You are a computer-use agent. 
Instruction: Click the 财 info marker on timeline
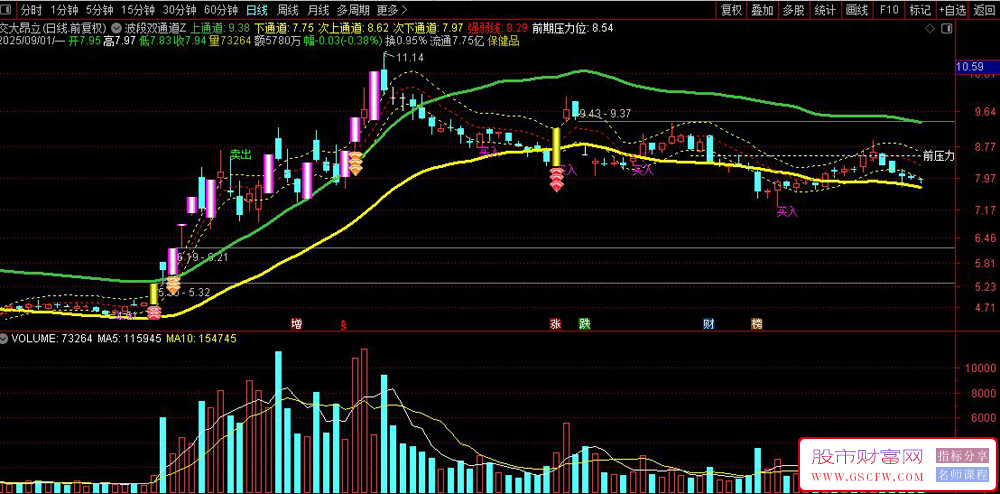[x=709, y=324]
